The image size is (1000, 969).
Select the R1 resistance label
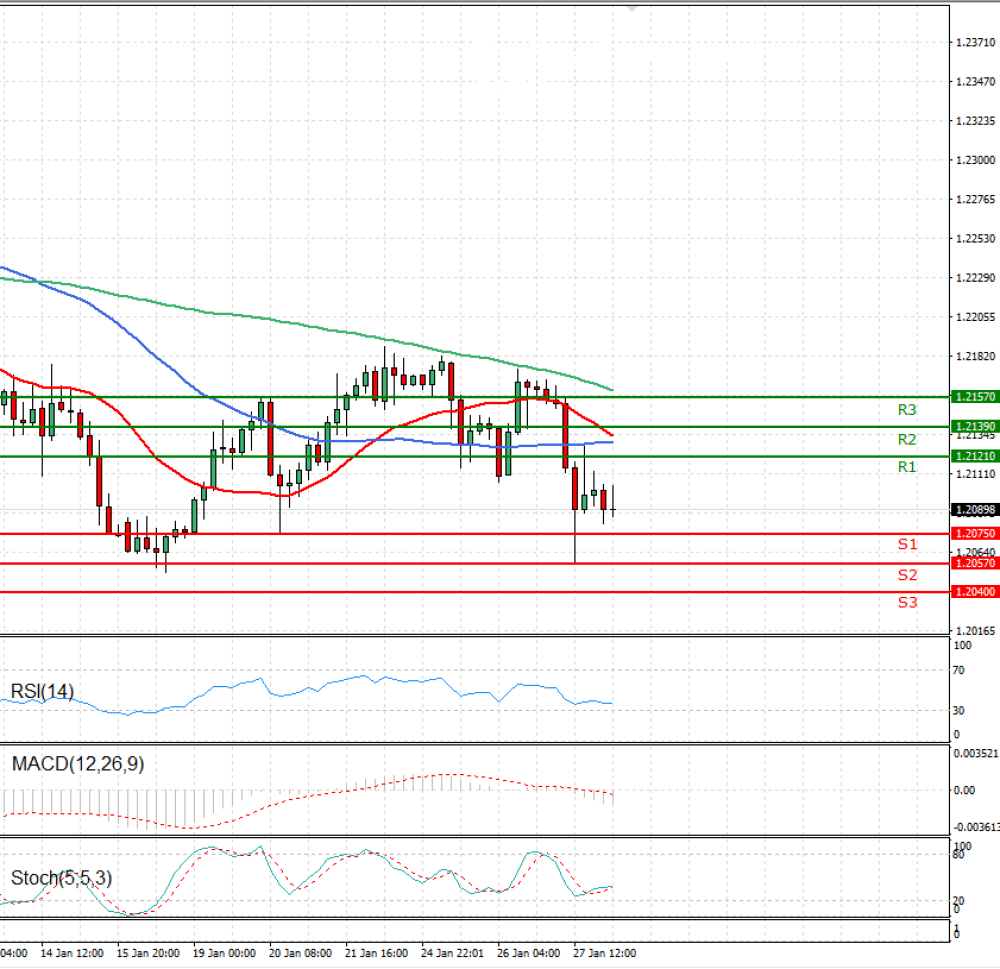click(907, 467)
